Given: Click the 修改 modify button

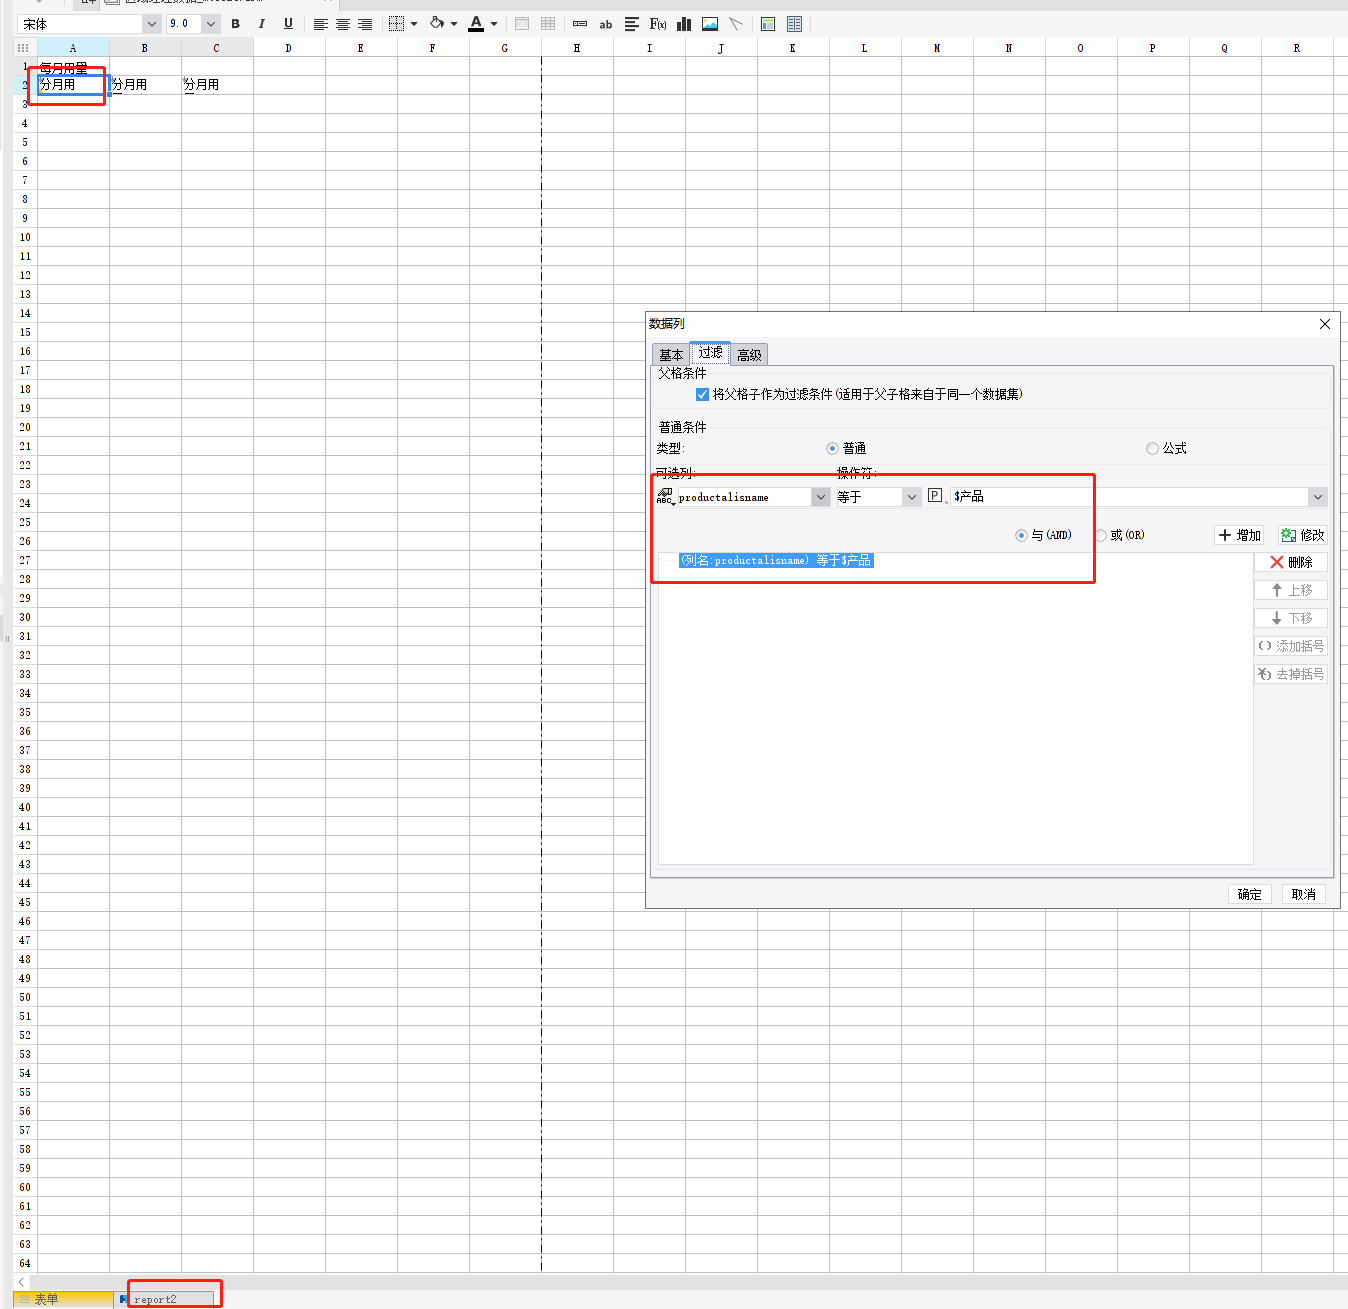Looking at the screenshot, I should click(x=1303, y=535).
